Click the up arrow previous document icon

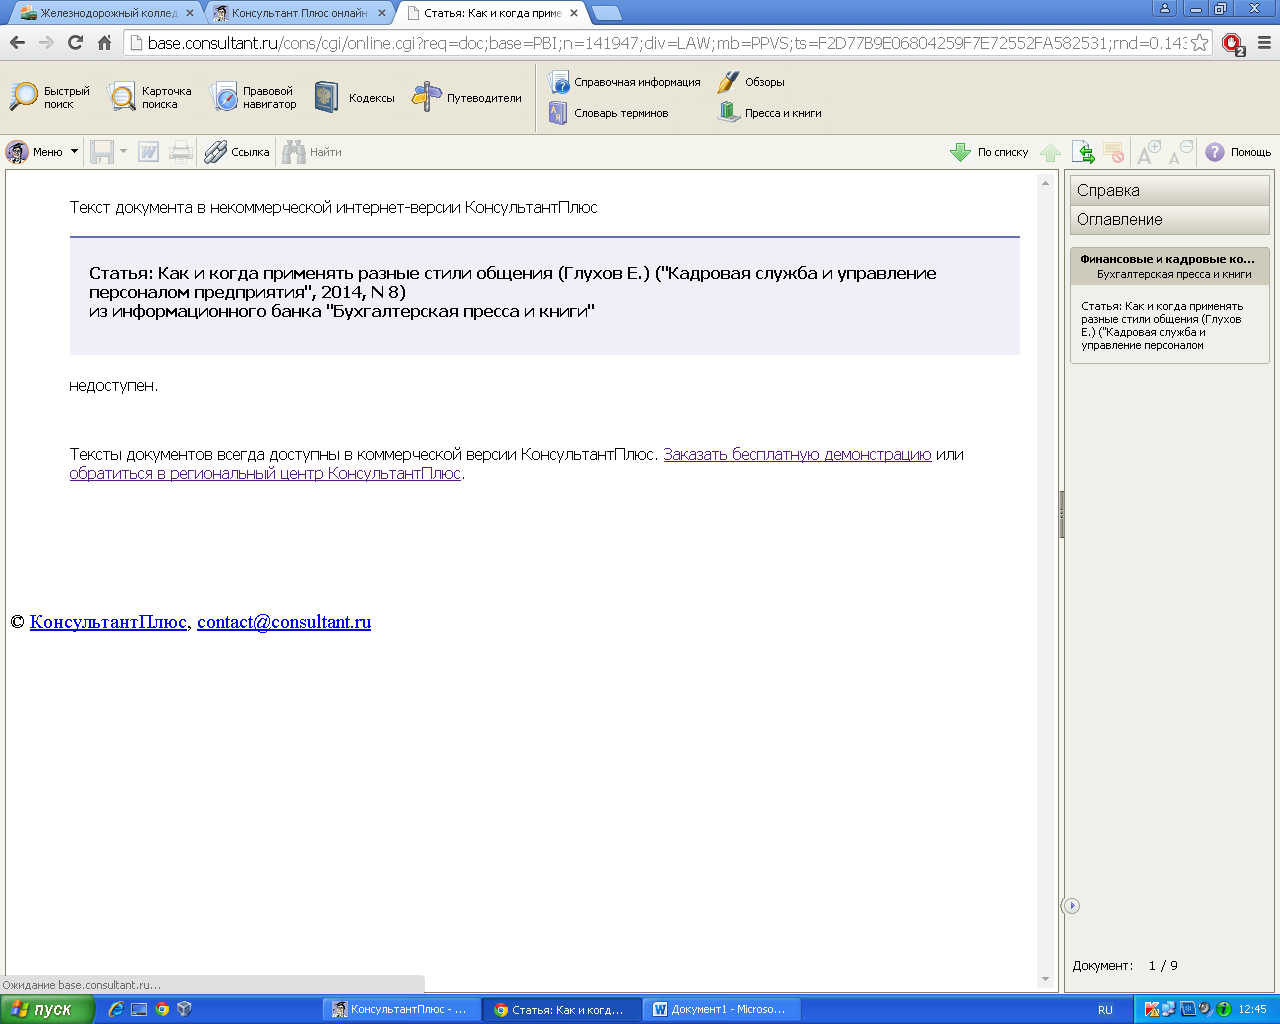pyautogui.click(x=1050, y=152)
